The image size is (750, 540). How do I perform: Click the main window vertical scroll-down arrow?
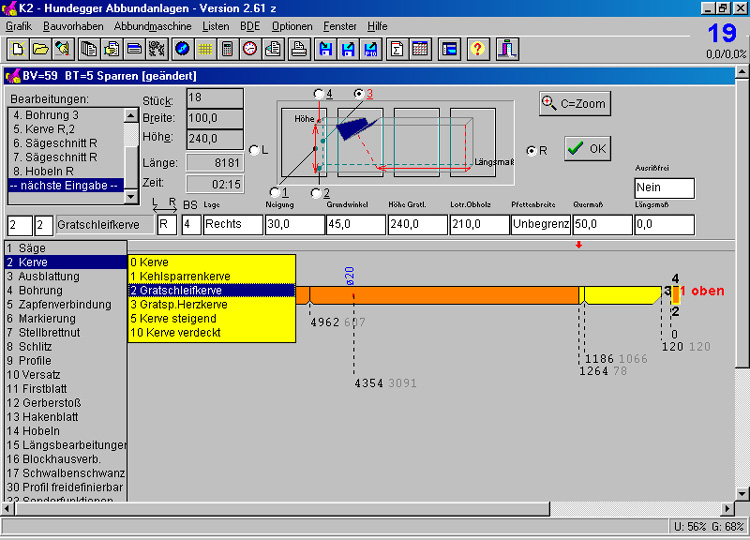742,493
